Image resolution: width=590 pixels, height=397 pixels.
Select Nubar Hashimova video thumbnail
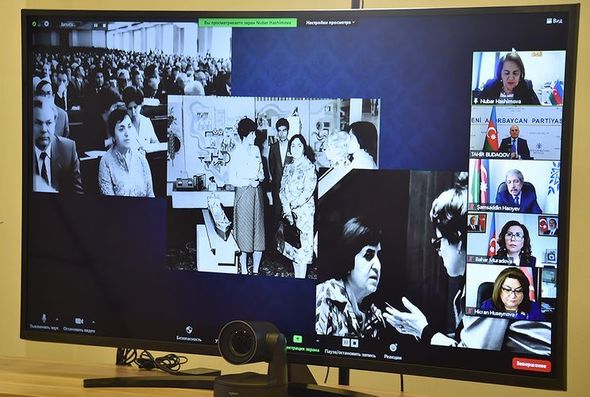(518, 78)
